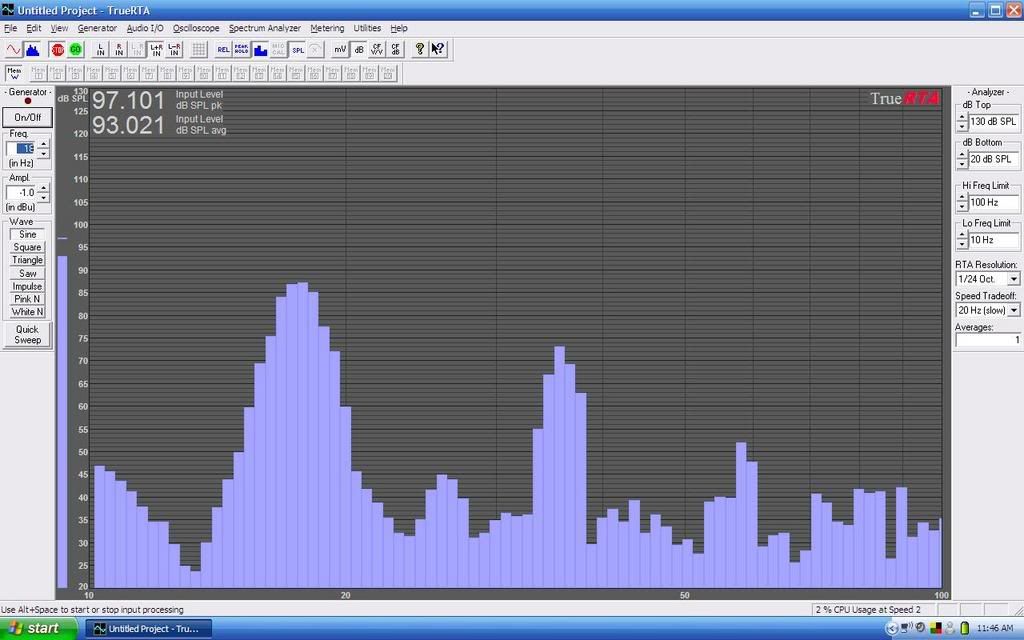Click the green GO toolbar button
The image size is (1024, 640).
76,50
